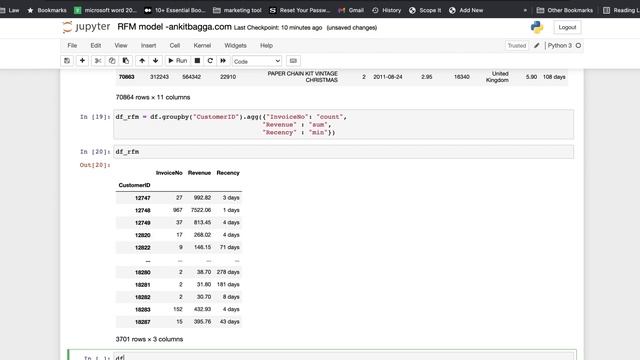Open the Bookmarks star folder

click(x=47, y=10)
